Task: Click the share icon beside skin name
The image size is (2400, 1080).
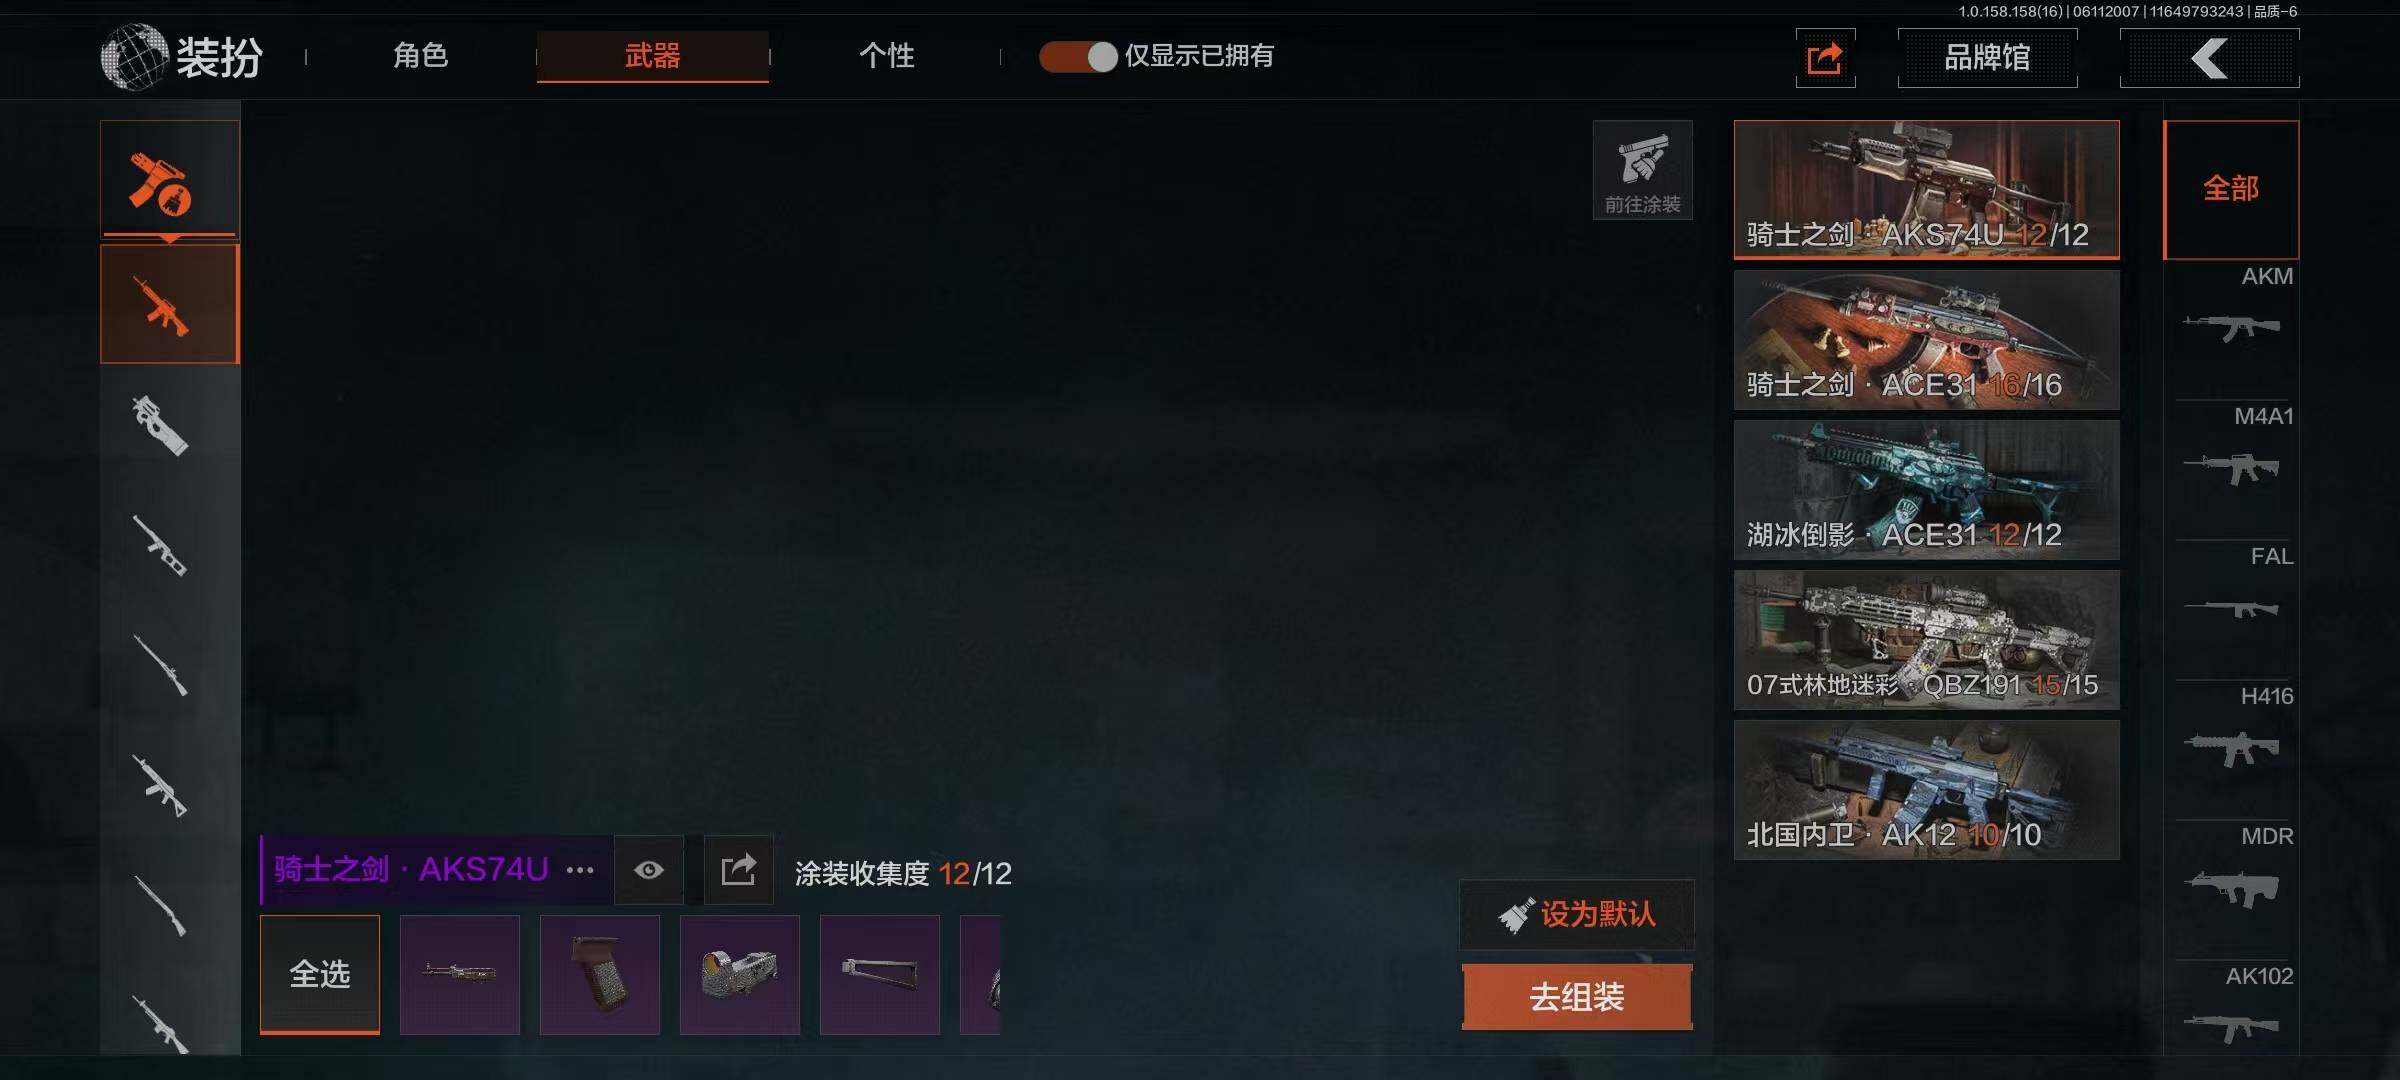Action: pos(738,869)
